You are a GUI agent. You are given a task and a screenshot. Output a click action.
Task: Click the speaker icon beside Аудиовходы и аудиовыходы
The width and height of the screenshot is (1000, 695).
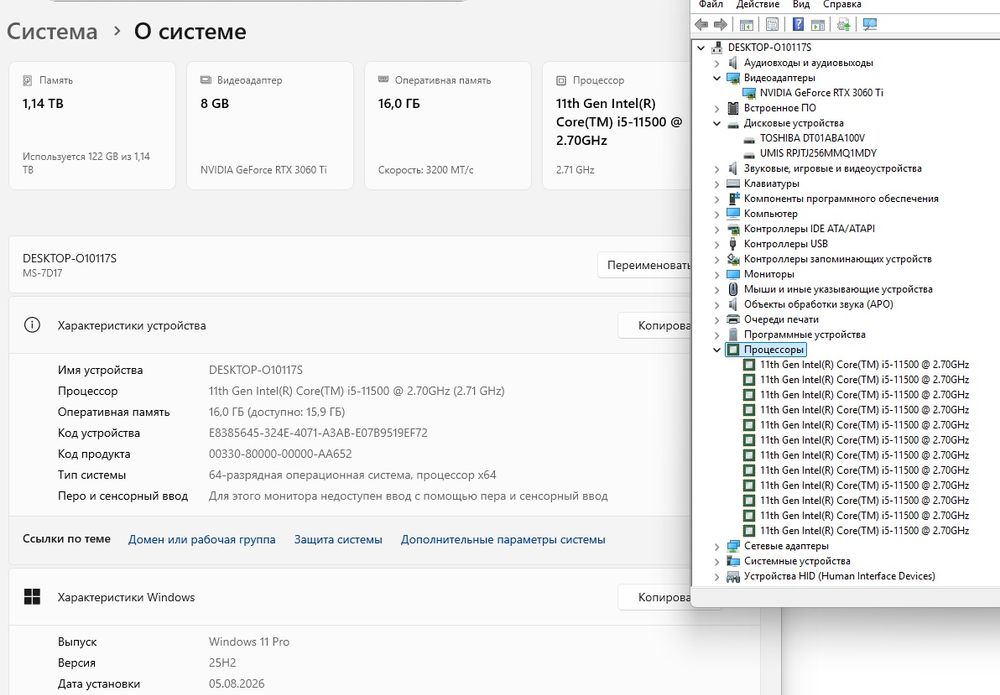click(733, 62)
